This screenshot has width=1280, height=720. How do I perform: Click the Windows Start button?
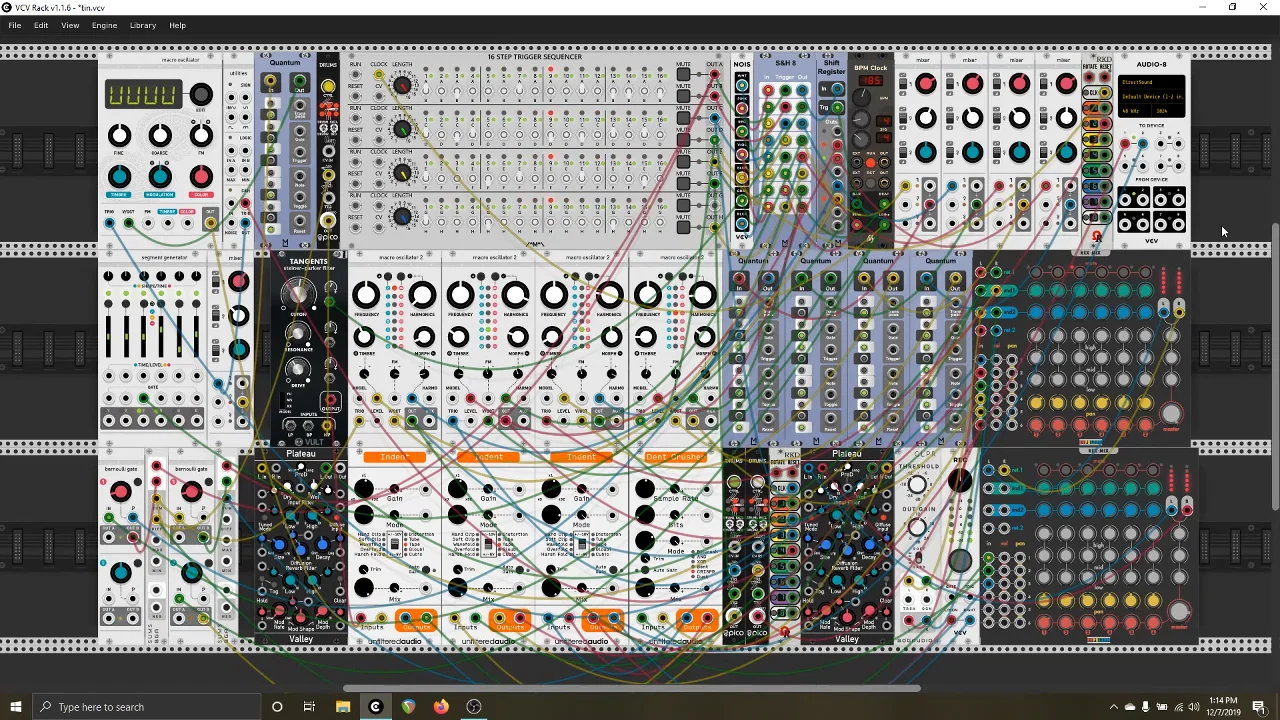click(15, 707)
